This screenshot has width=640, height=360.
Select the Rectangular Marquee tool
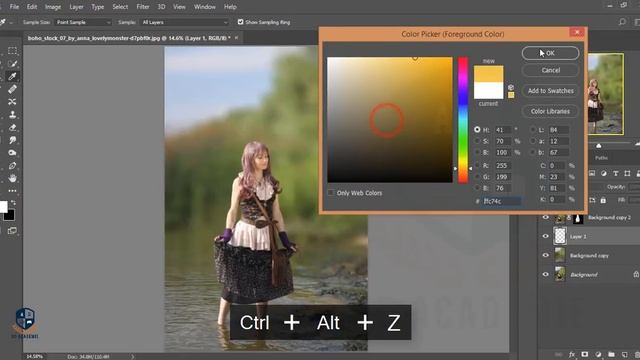pos(12,51)
